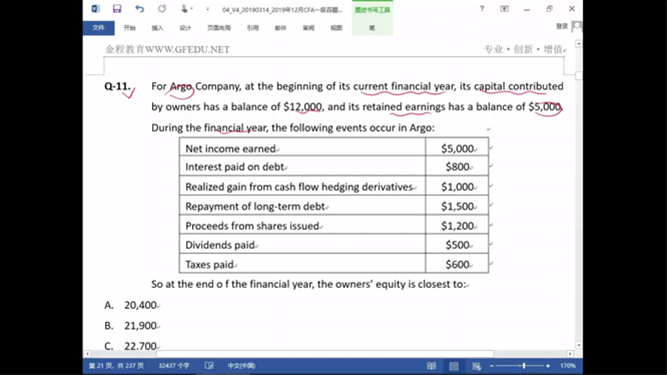Screen dimensions: 667x375
Task: Click the Undo arrow icon
Action: coord(140,9)
